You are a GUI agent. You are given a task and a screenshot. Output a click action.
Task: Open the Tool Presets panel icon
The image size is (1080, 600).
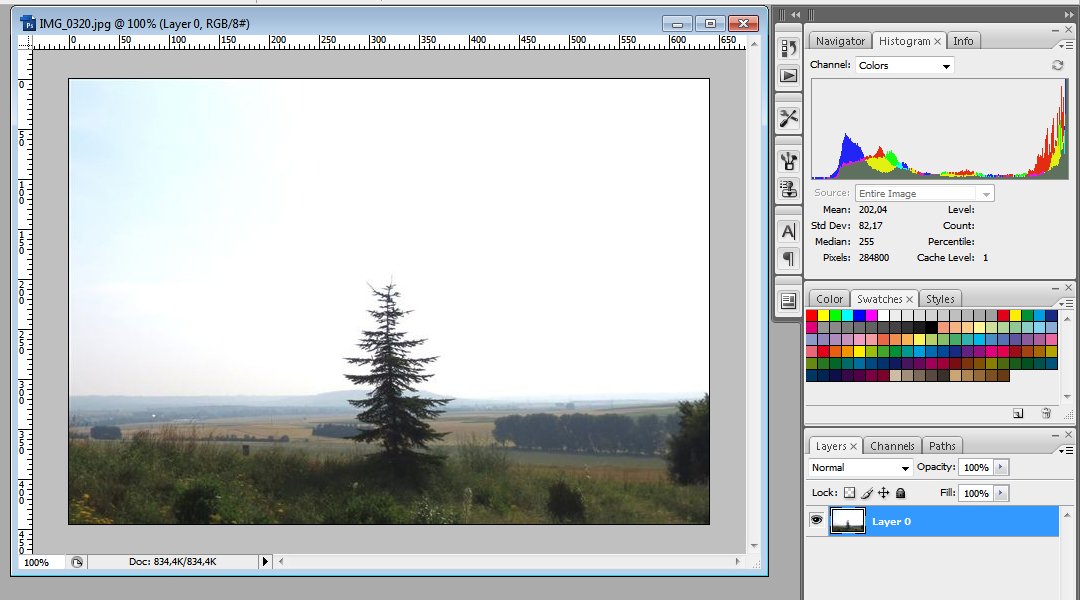point(788,118)
